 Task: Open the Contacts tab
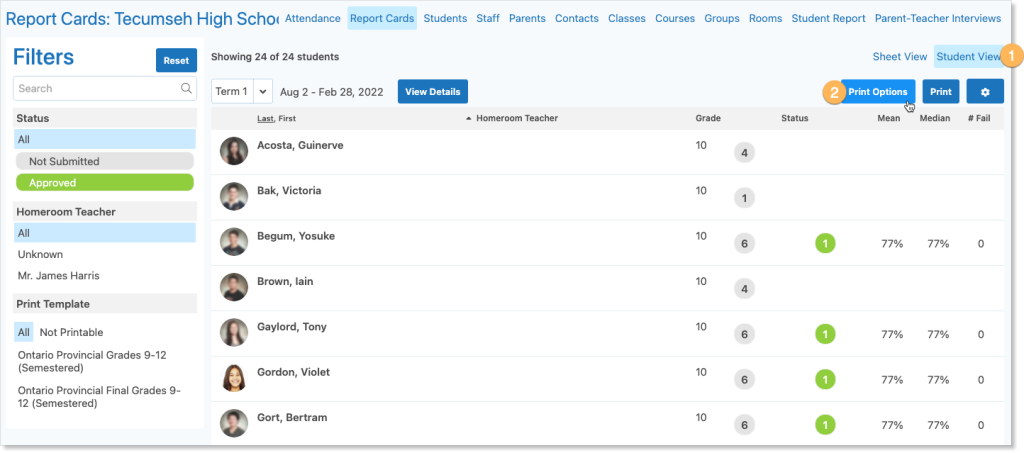click(577, 18)
